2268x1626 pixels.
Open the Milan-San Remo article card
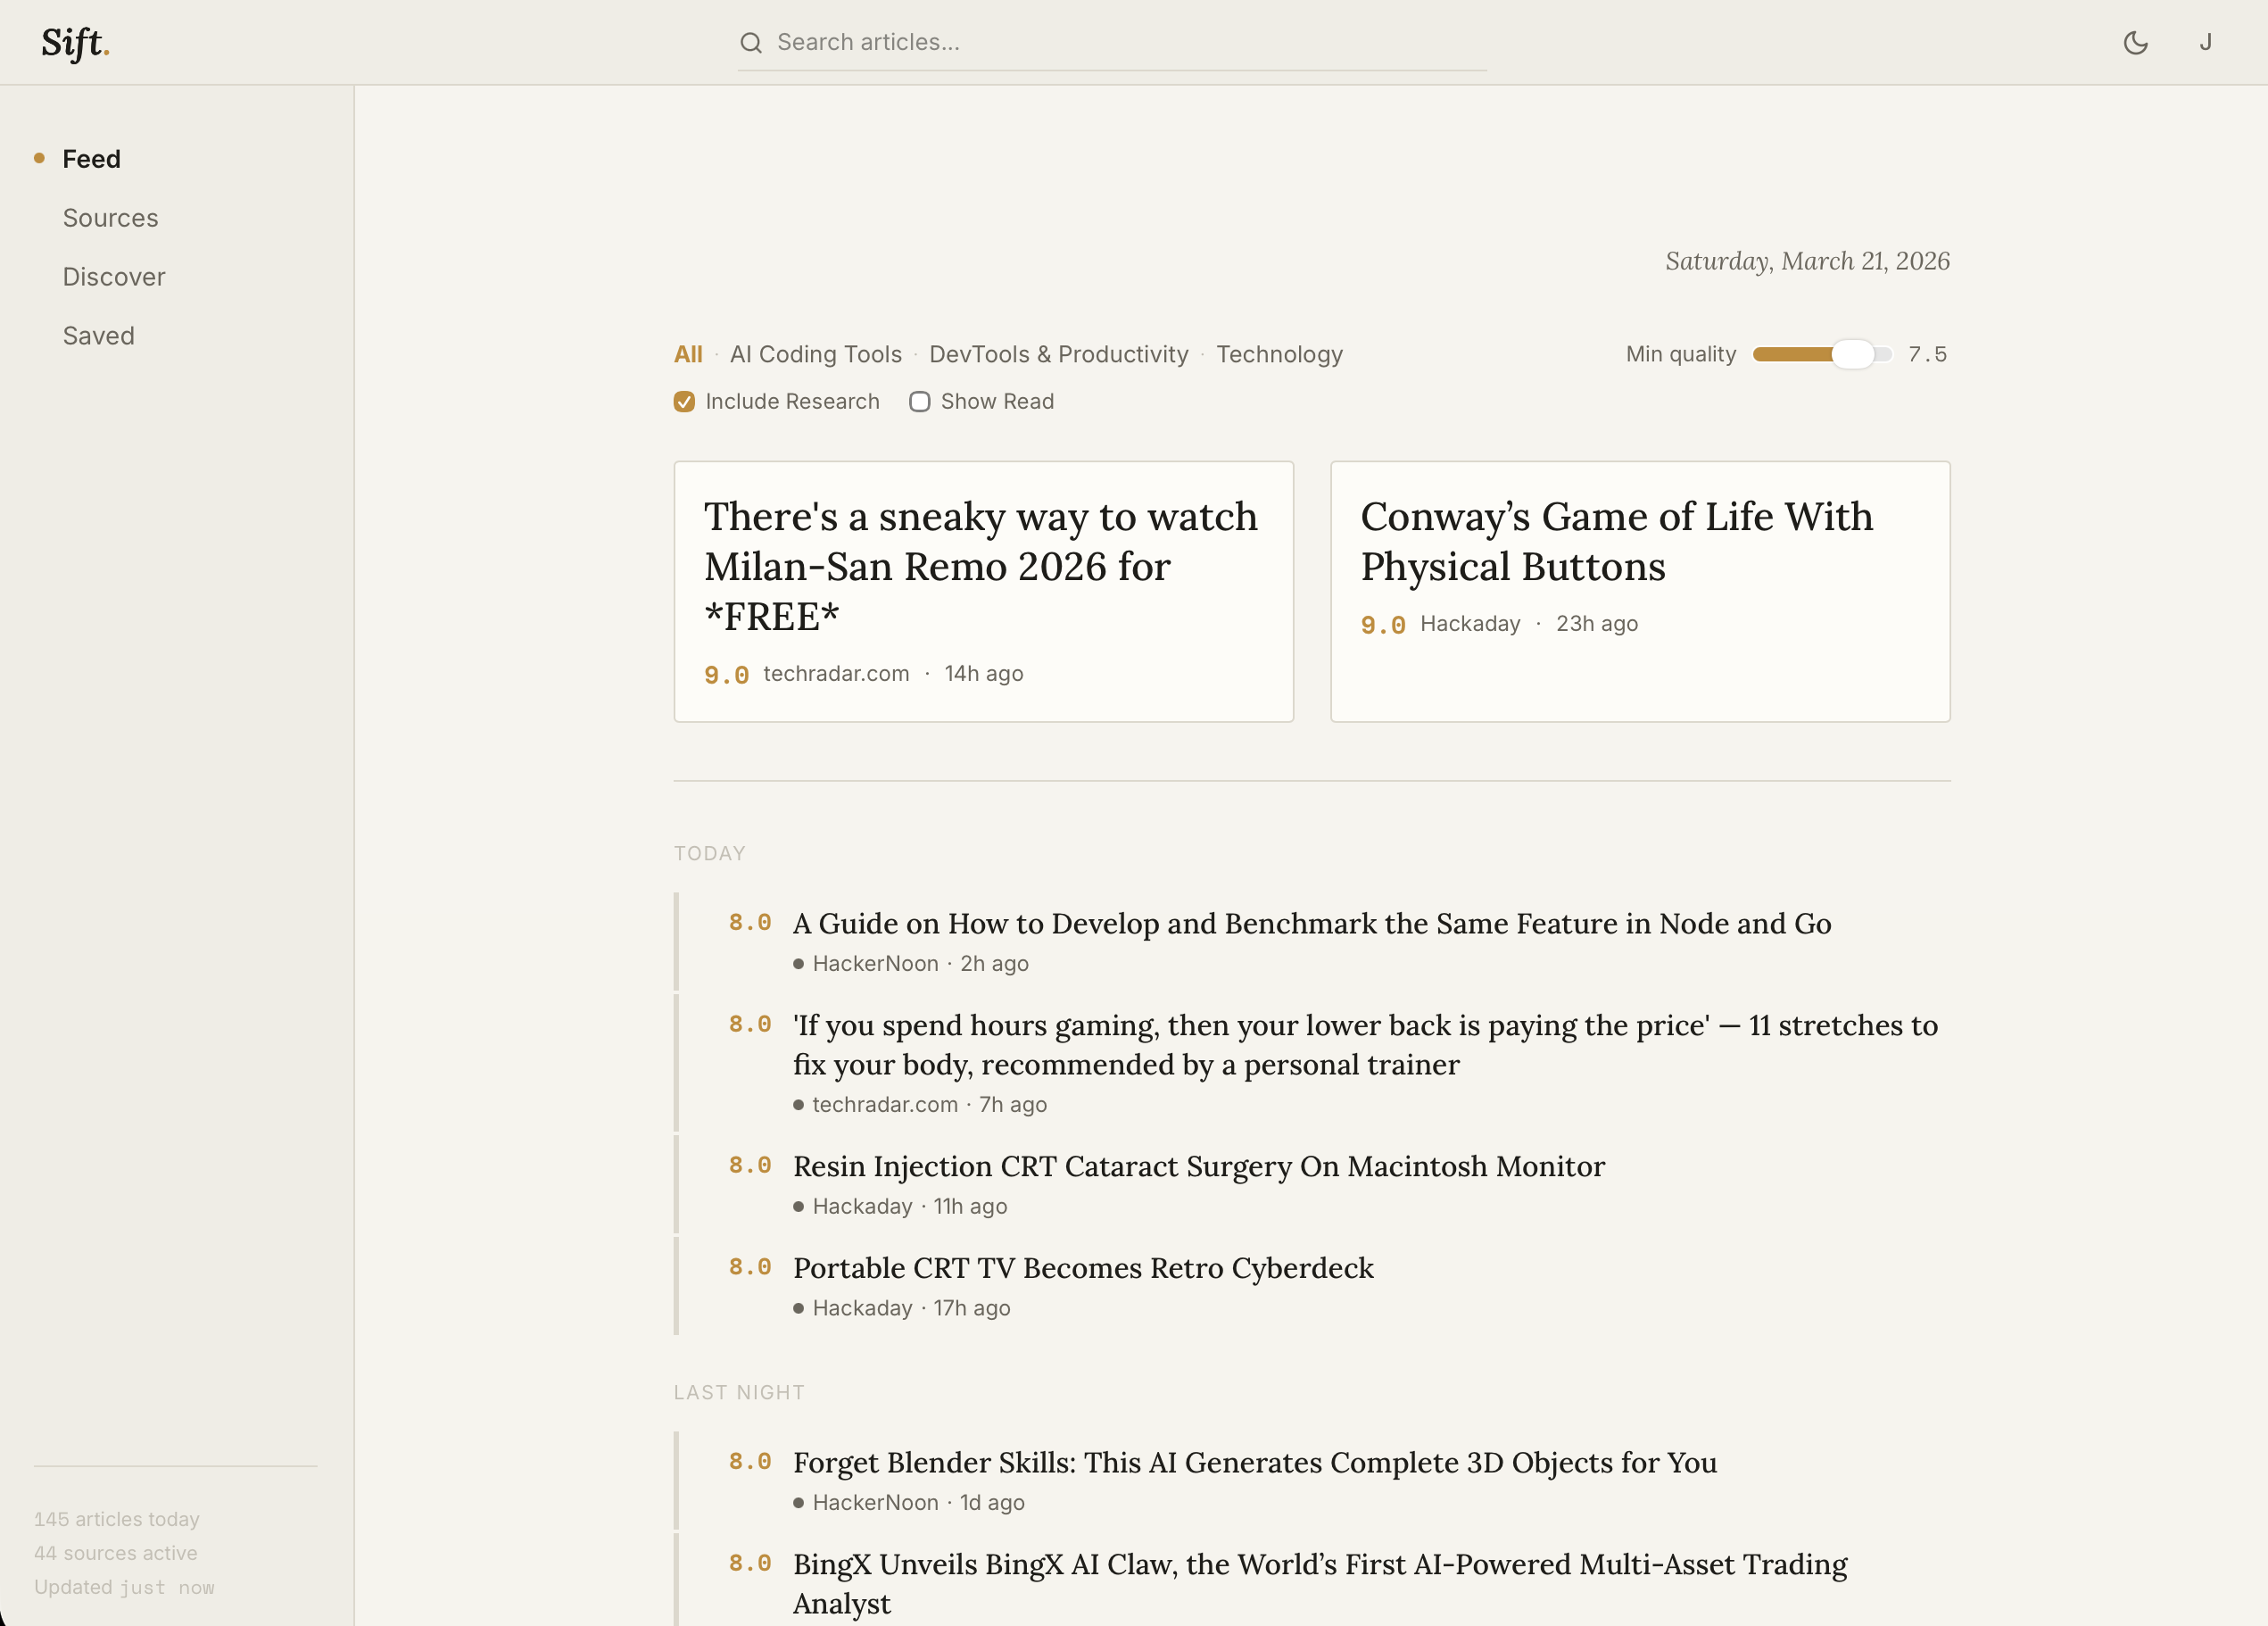[983, 590]
